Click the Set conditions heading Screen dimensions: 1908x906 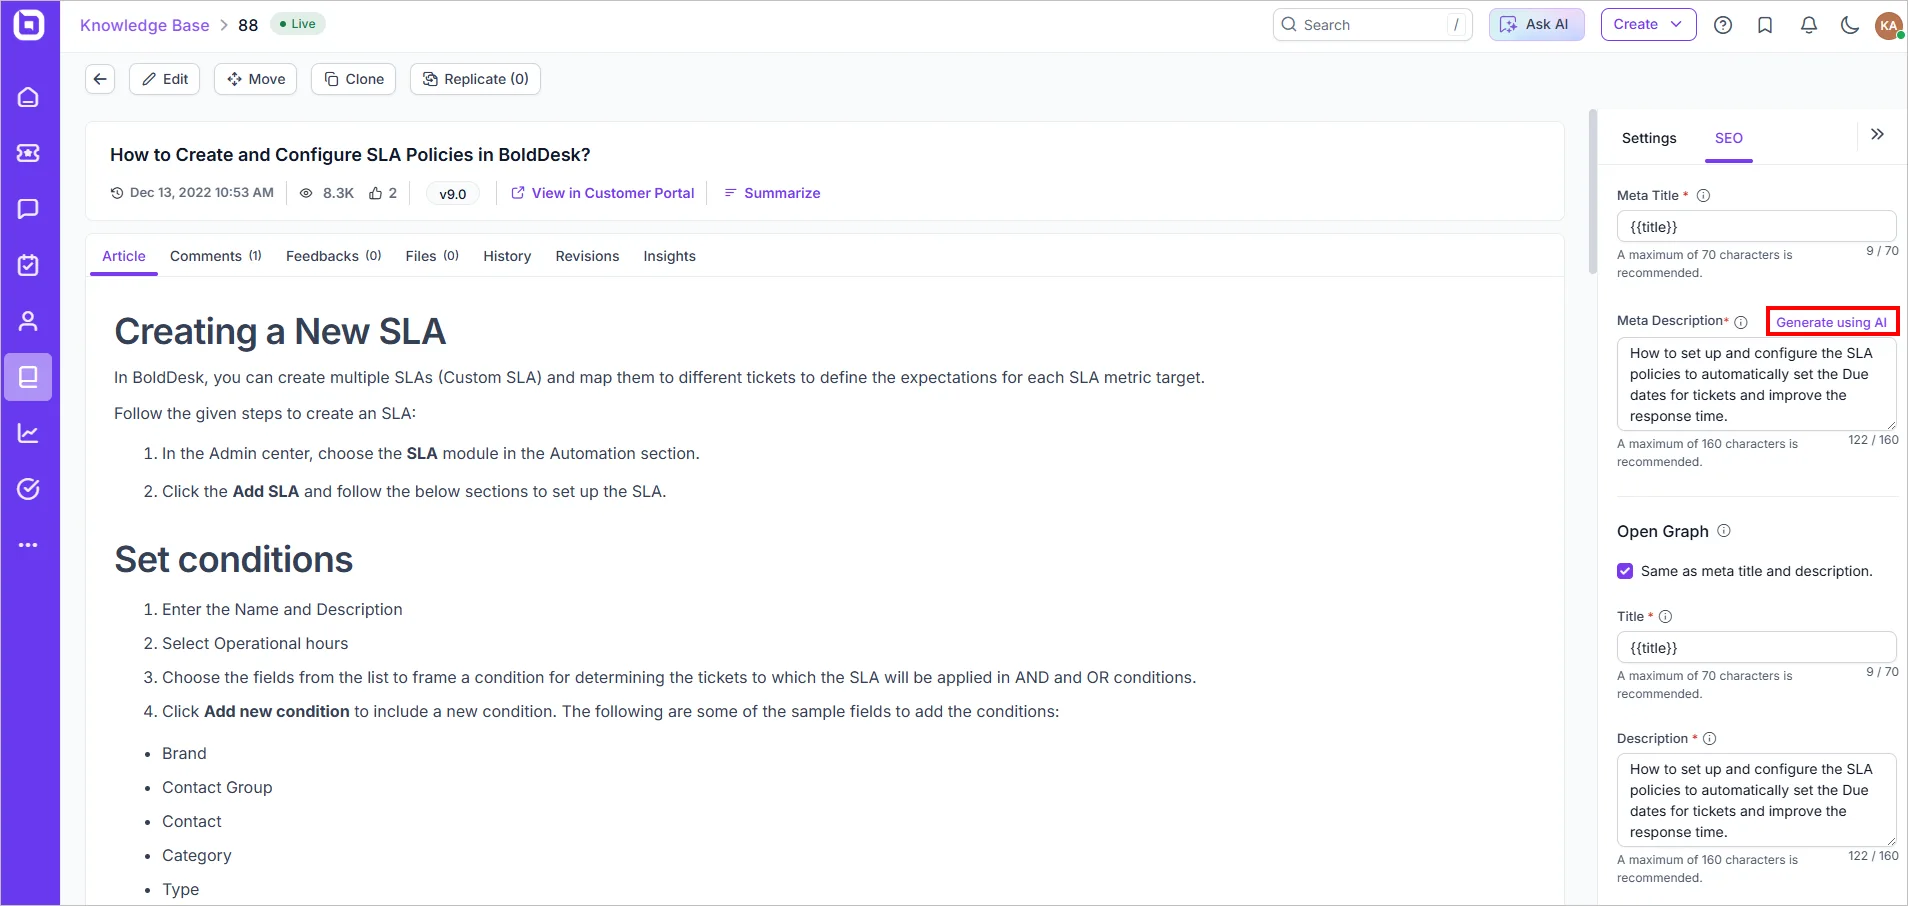(233, 559)
